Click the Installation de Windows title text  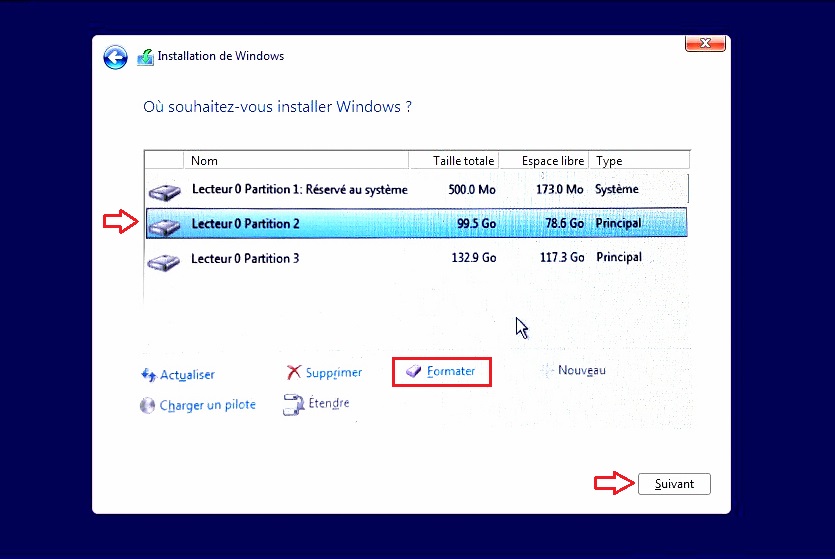[221, 56]
